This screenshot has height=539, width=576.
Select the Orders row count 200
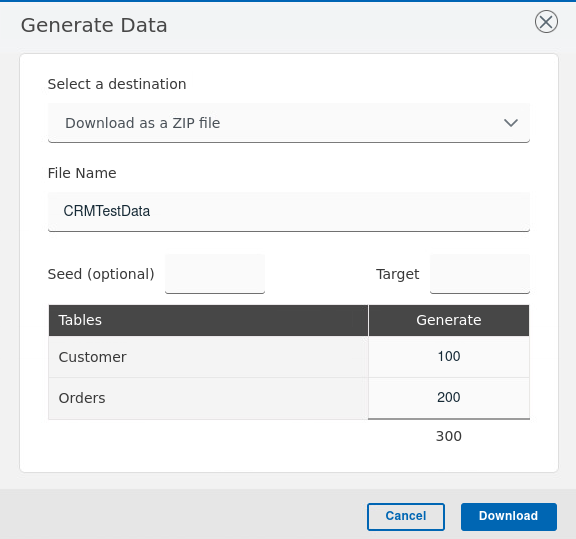[449, 398]
